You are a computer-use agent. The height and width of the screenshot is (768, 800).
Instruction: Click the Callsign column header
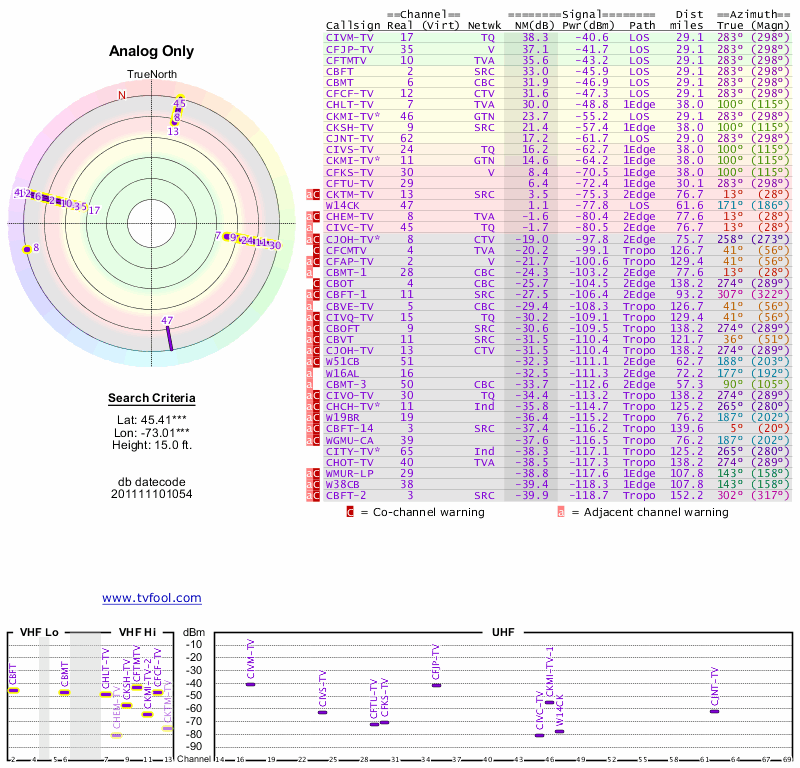353,26
